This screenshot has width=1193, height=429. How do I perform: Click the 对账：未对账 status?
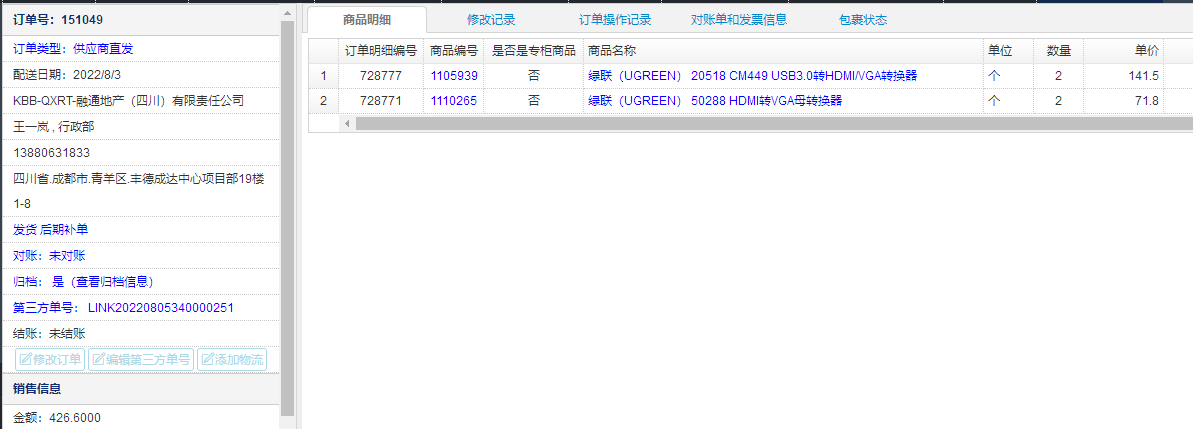50,256
